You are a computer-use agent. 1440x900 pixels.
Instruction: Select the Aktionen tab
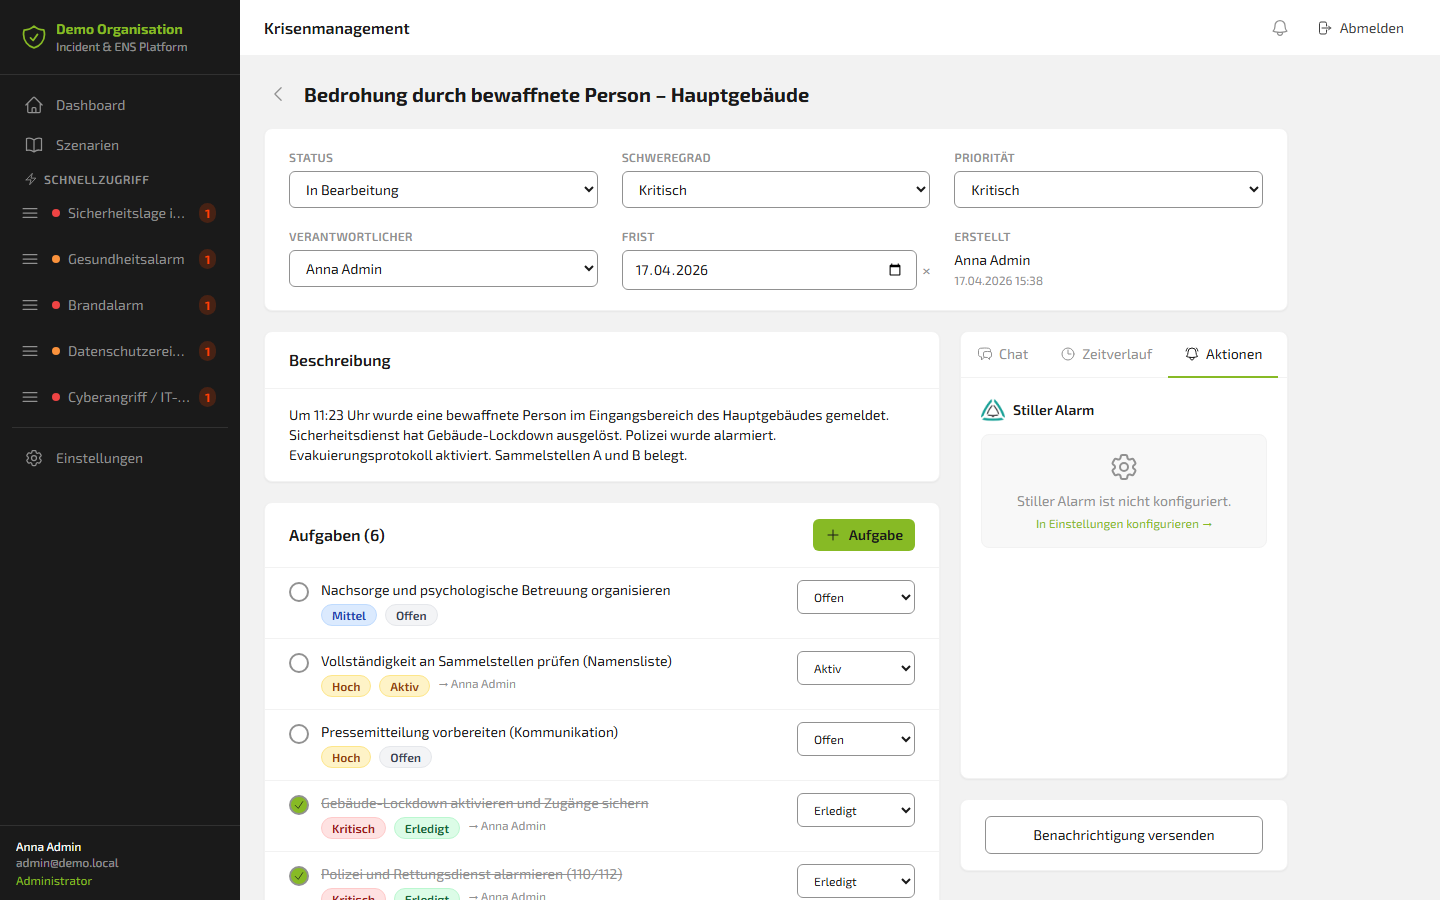coord(1223,354)
